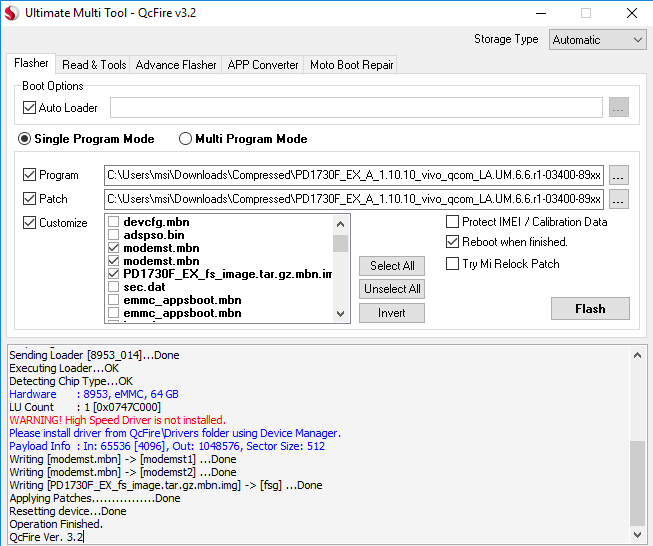653x546 pixels.
Task: Uncheck the Patch checkbox
Action: [x=29, y=199]
